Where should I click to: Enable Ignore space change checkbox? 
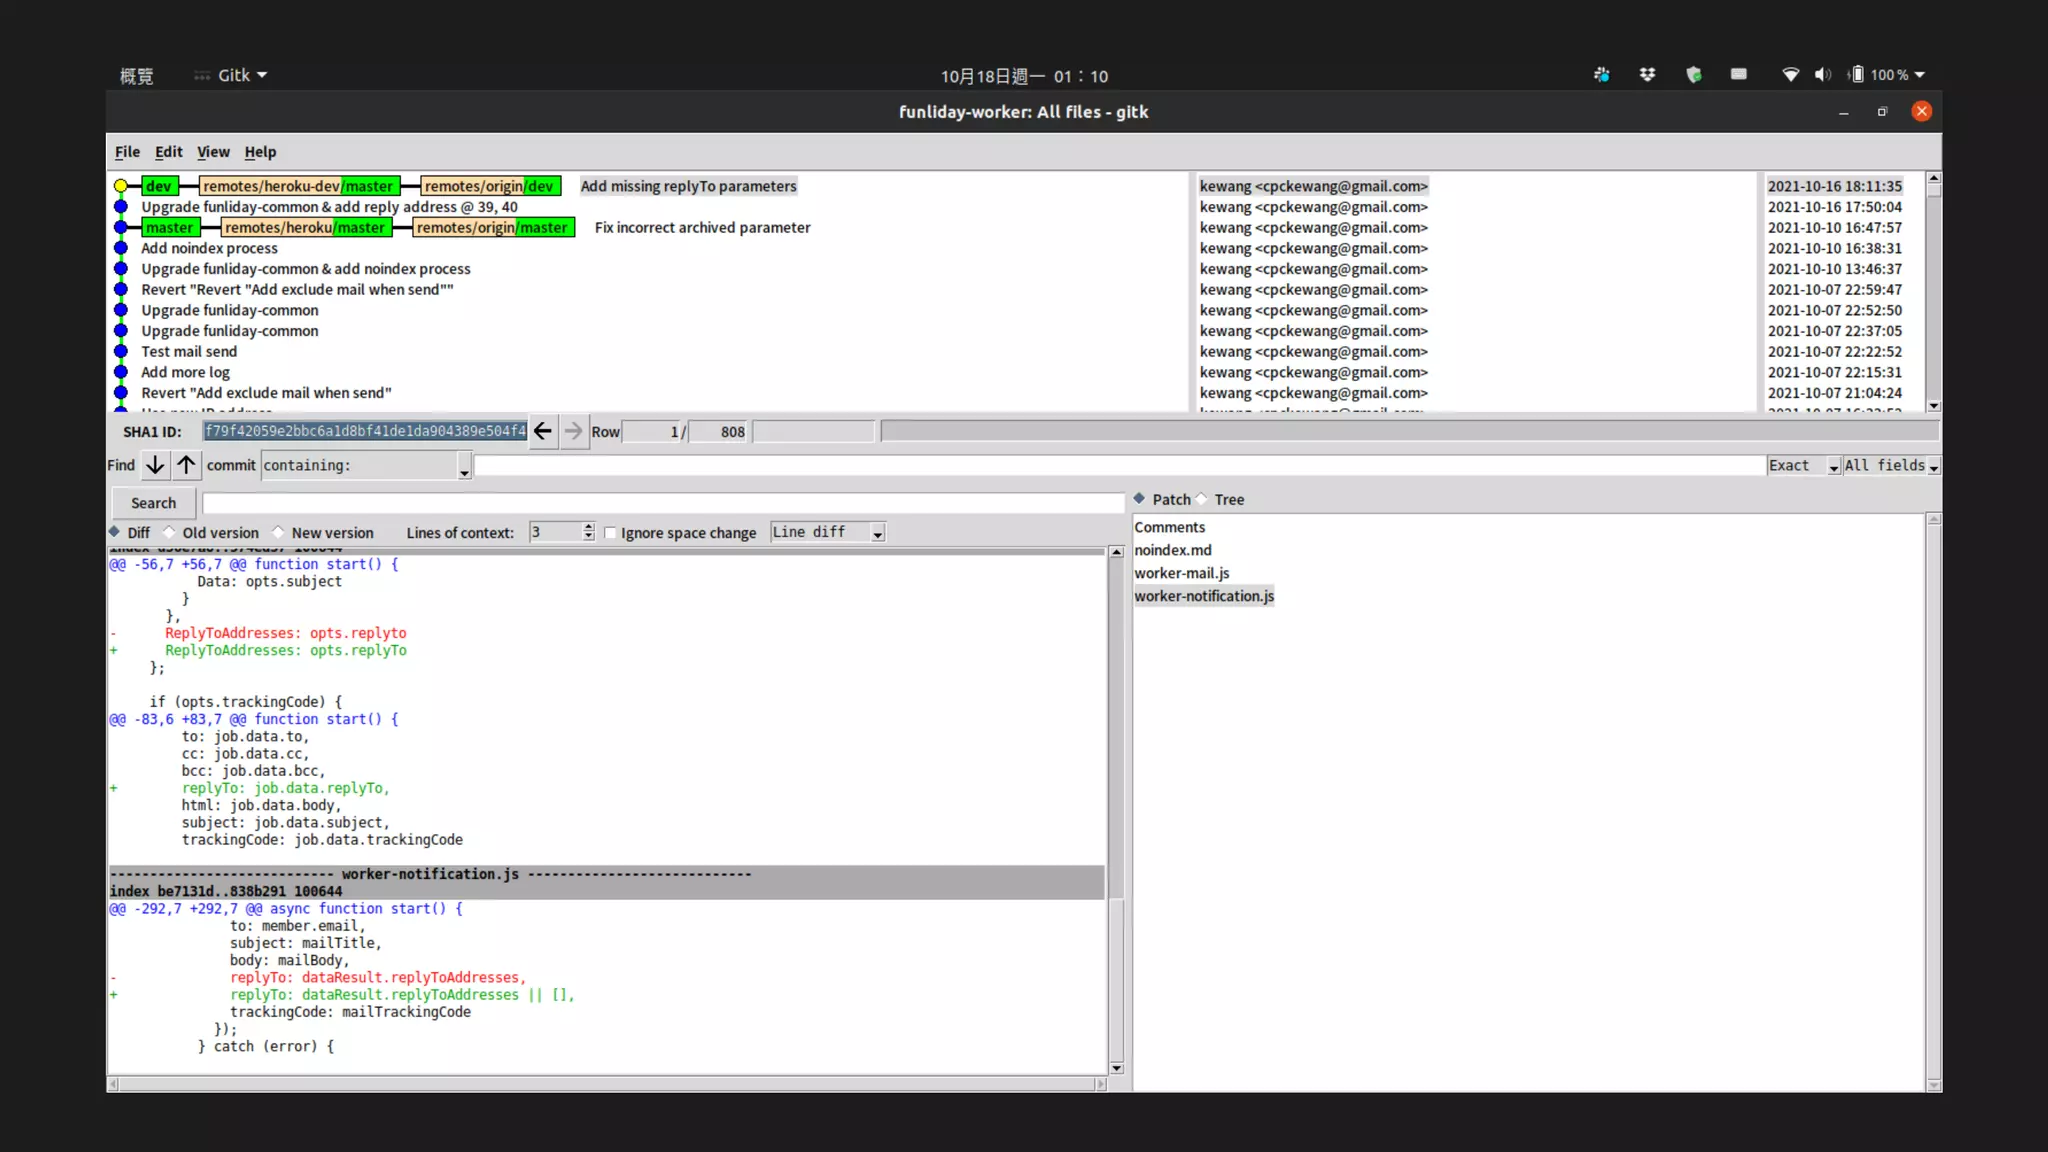(610, 533)
